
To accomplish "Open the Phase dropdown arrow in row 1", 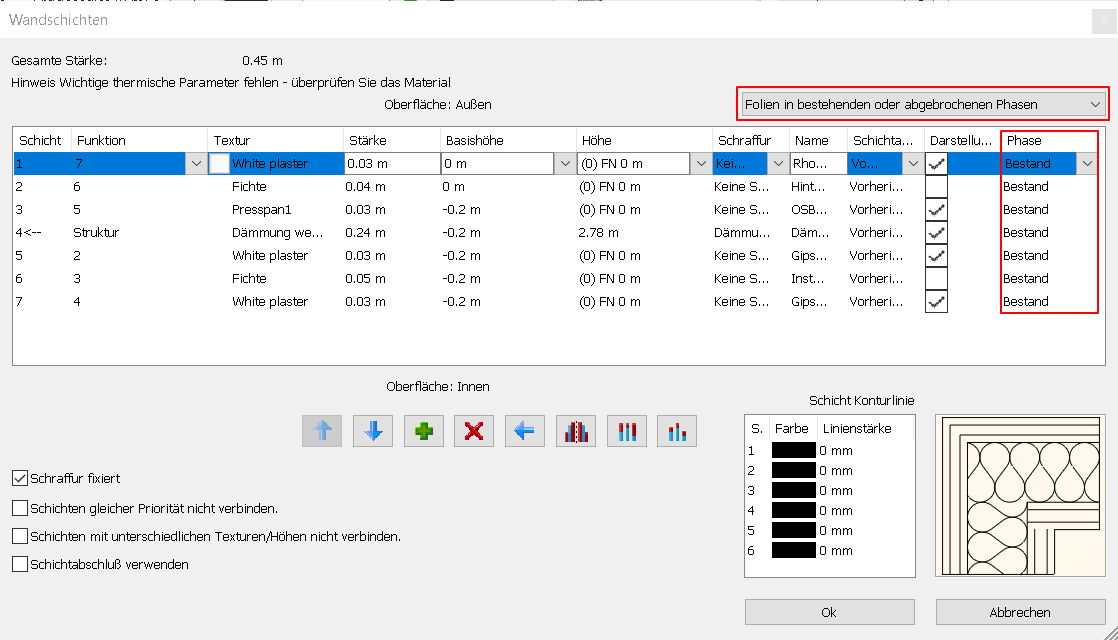I will tap(1087, 164).
